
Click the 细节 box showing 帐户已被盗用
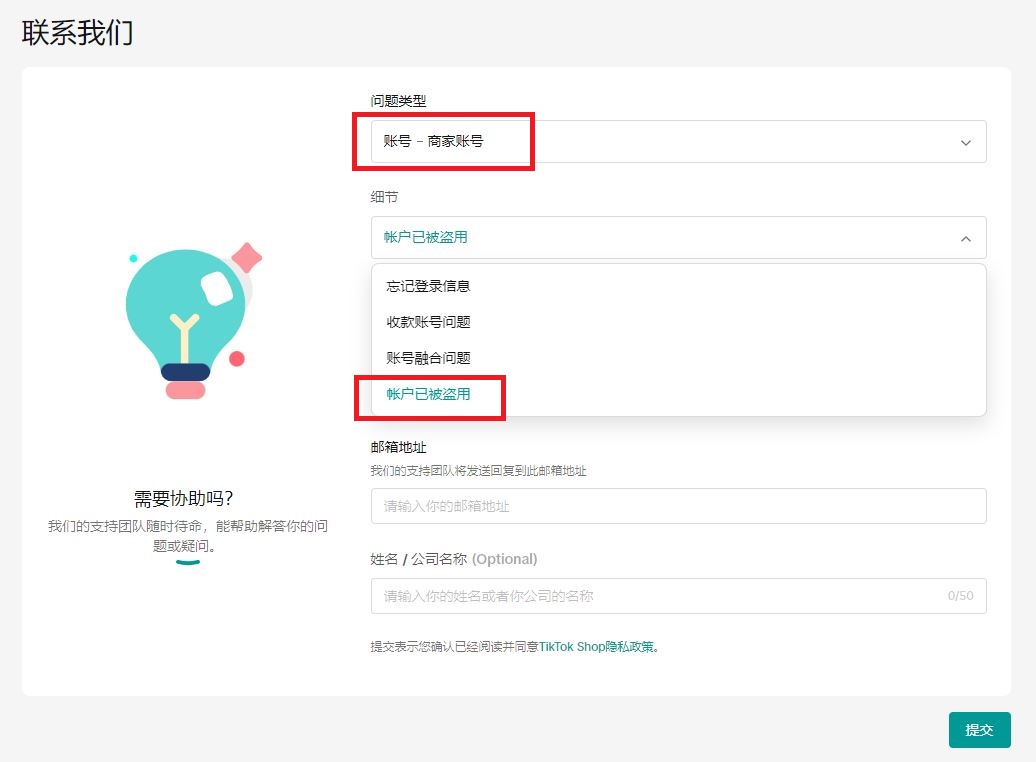point(660,238)
